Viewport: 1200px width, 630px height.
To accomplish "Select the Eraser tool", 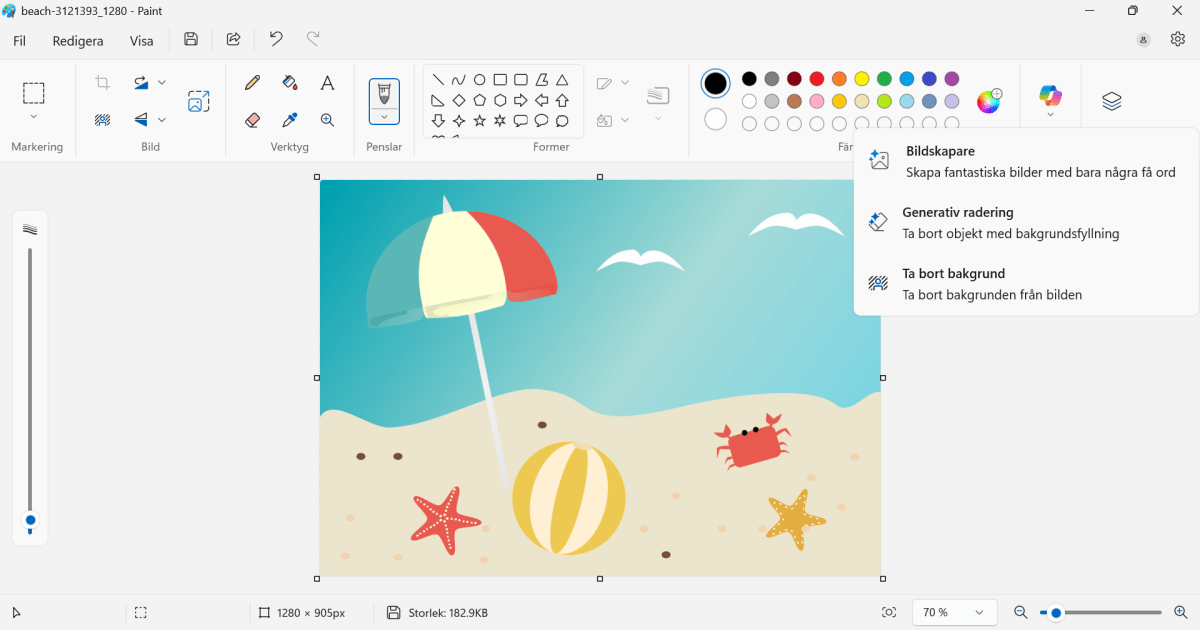I will [252, 119].
